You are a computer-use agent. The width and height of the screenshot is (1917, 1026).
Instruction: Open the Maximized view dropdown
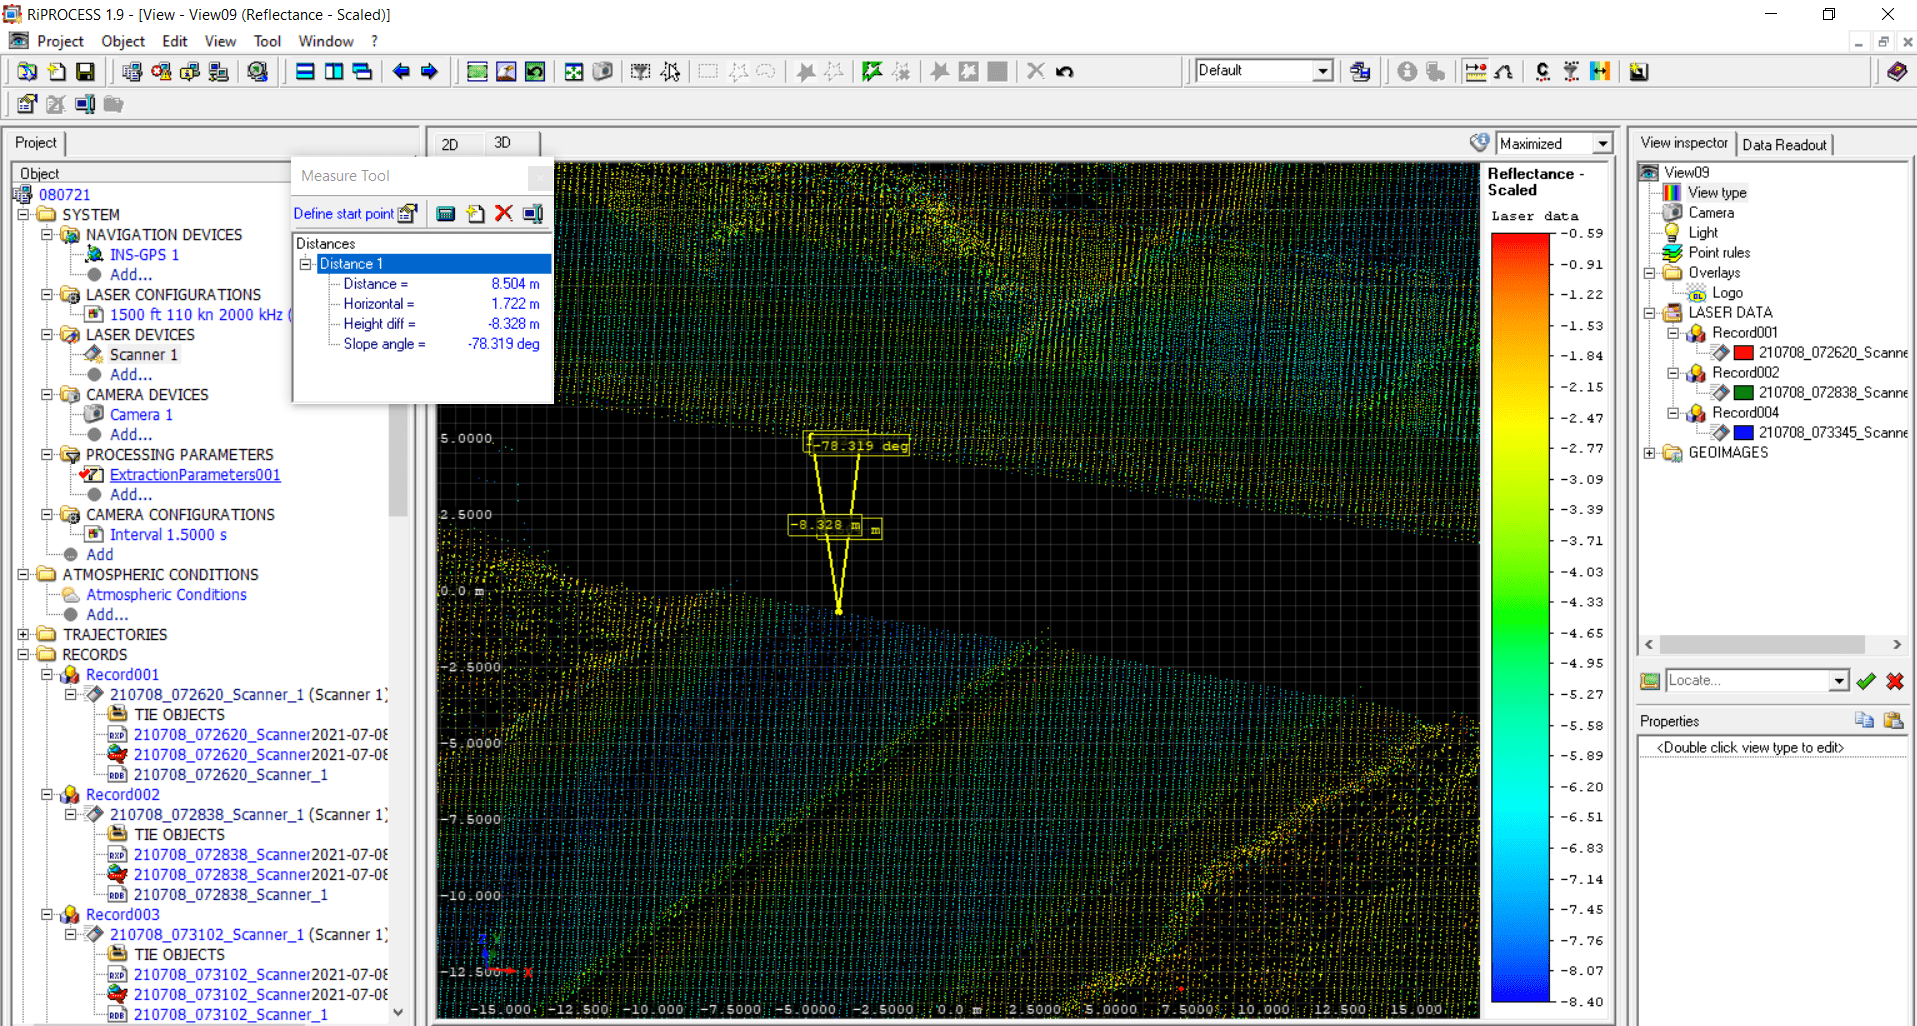(x=1602, y=143)
